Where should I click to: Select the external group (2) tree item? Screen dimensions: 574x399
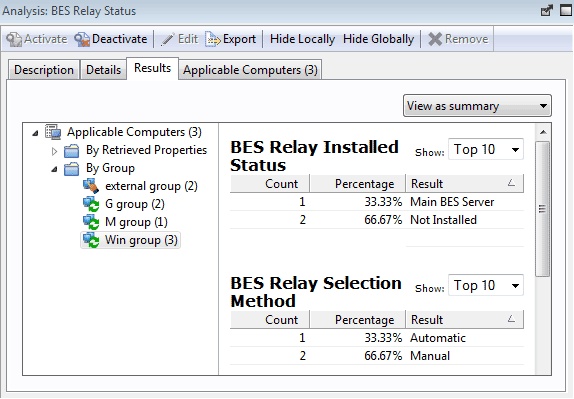[x=151, y=186]
